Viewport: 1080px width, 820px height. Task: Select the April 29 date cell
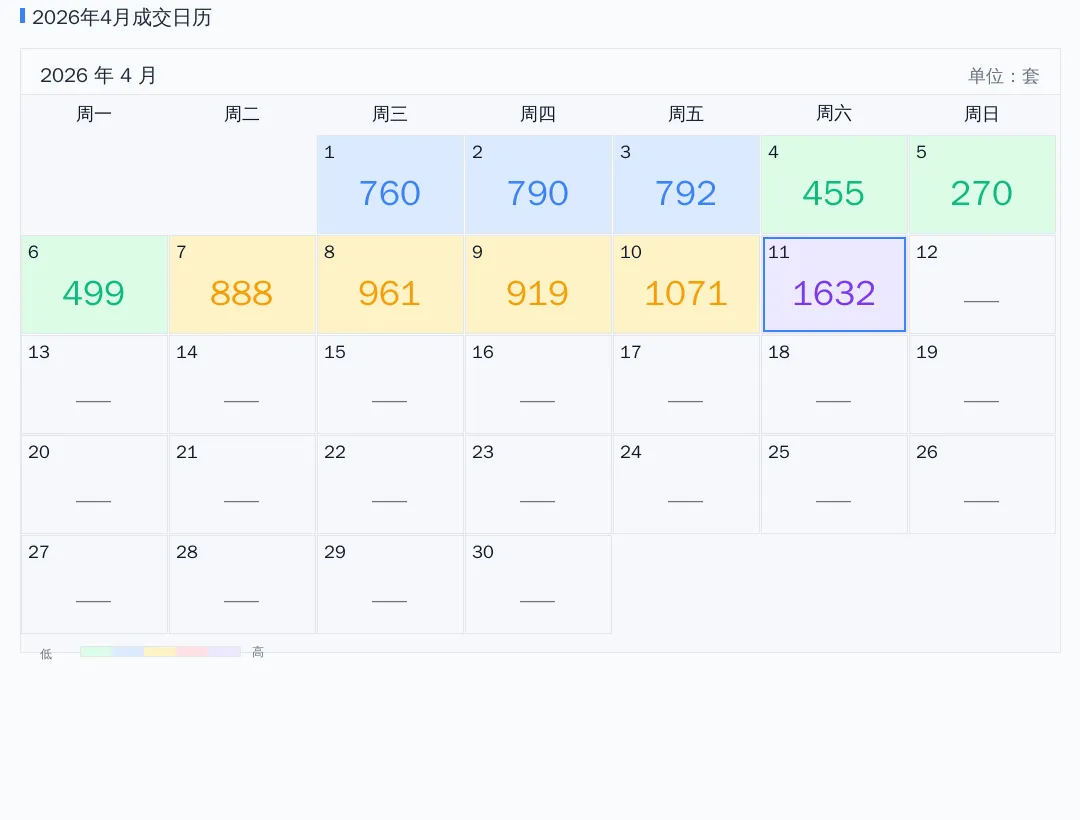tap(390, 584)
